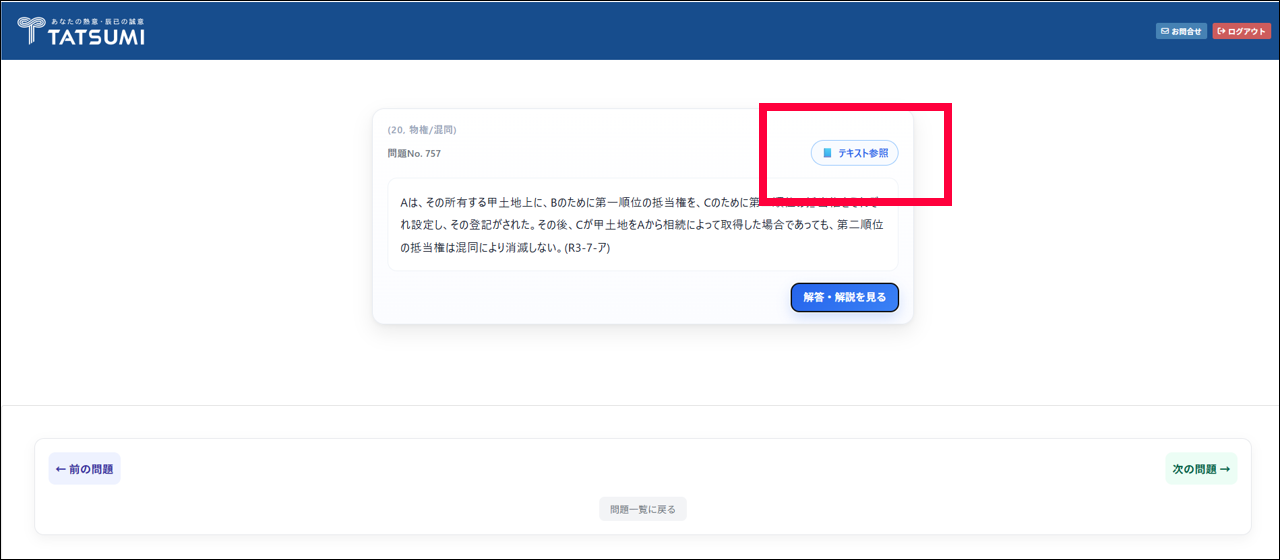Click the 問題No. 757 label
Image resolution: width=1280 pixels, height=560 pixels.
[414, 153]
